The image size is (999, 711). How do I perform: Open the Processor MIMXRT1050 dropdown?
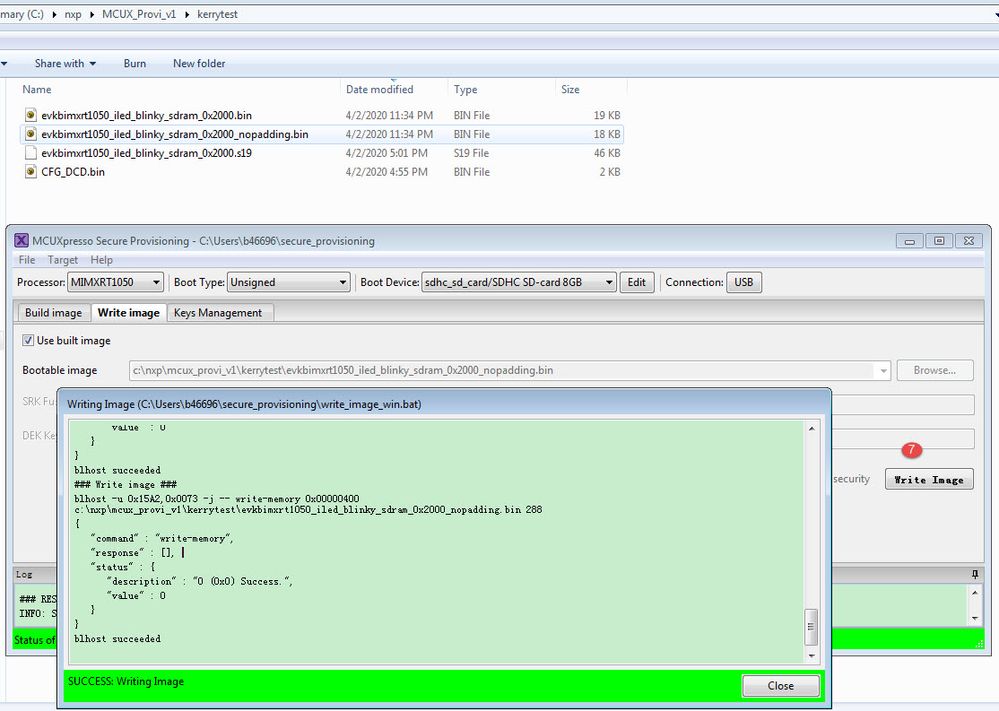point(115,282)
